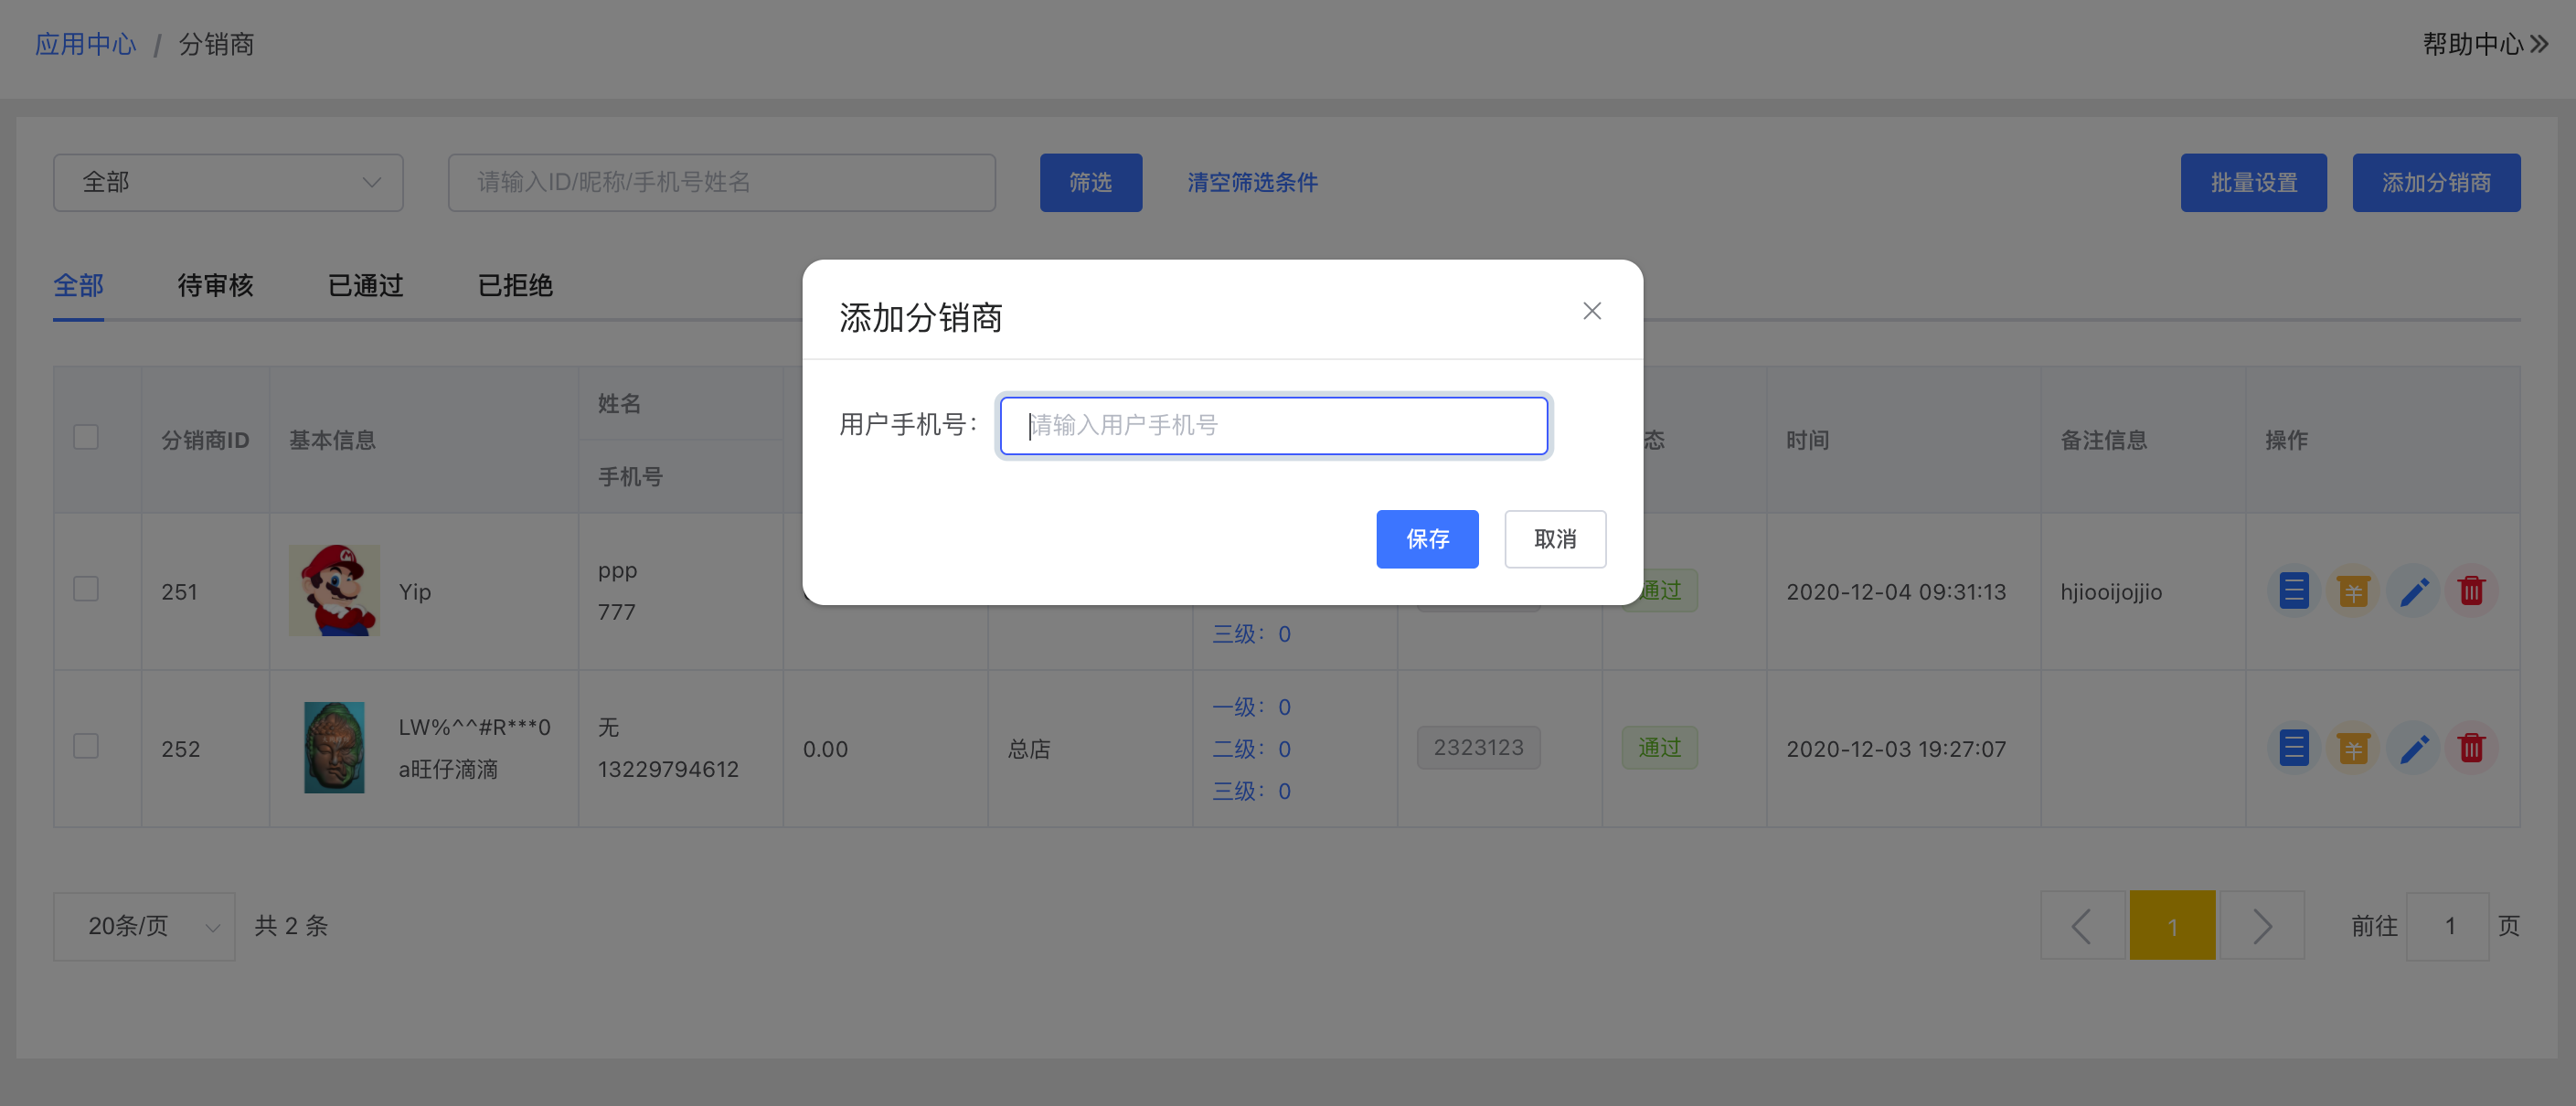Click the 取消 button in dialog
The width and height of the screenshot is (2576, 1106).
[x=1554, y=539]
